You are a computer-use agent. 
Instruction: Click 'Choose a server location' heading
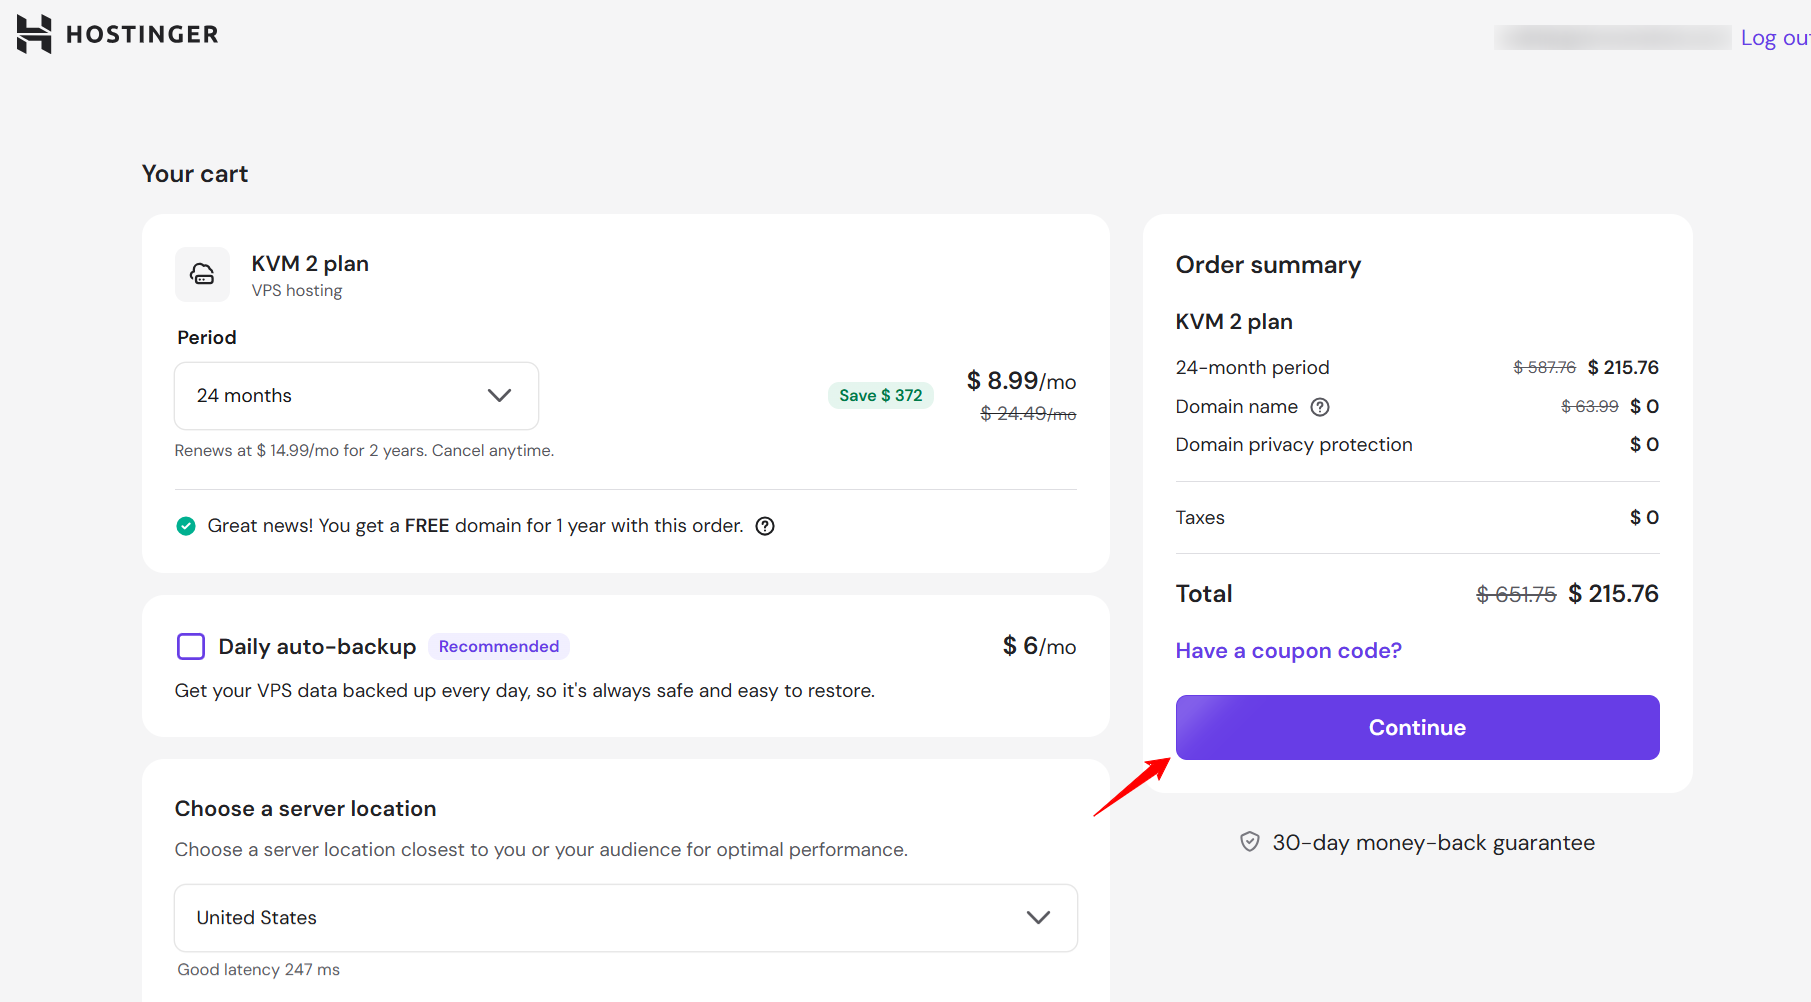click(x=305, y=808)
